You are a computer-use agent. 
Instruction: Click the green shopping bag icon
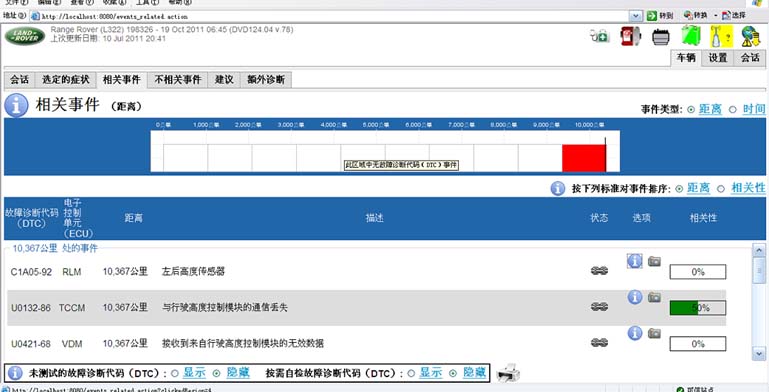pyautogui.click(x=691, y=36)
